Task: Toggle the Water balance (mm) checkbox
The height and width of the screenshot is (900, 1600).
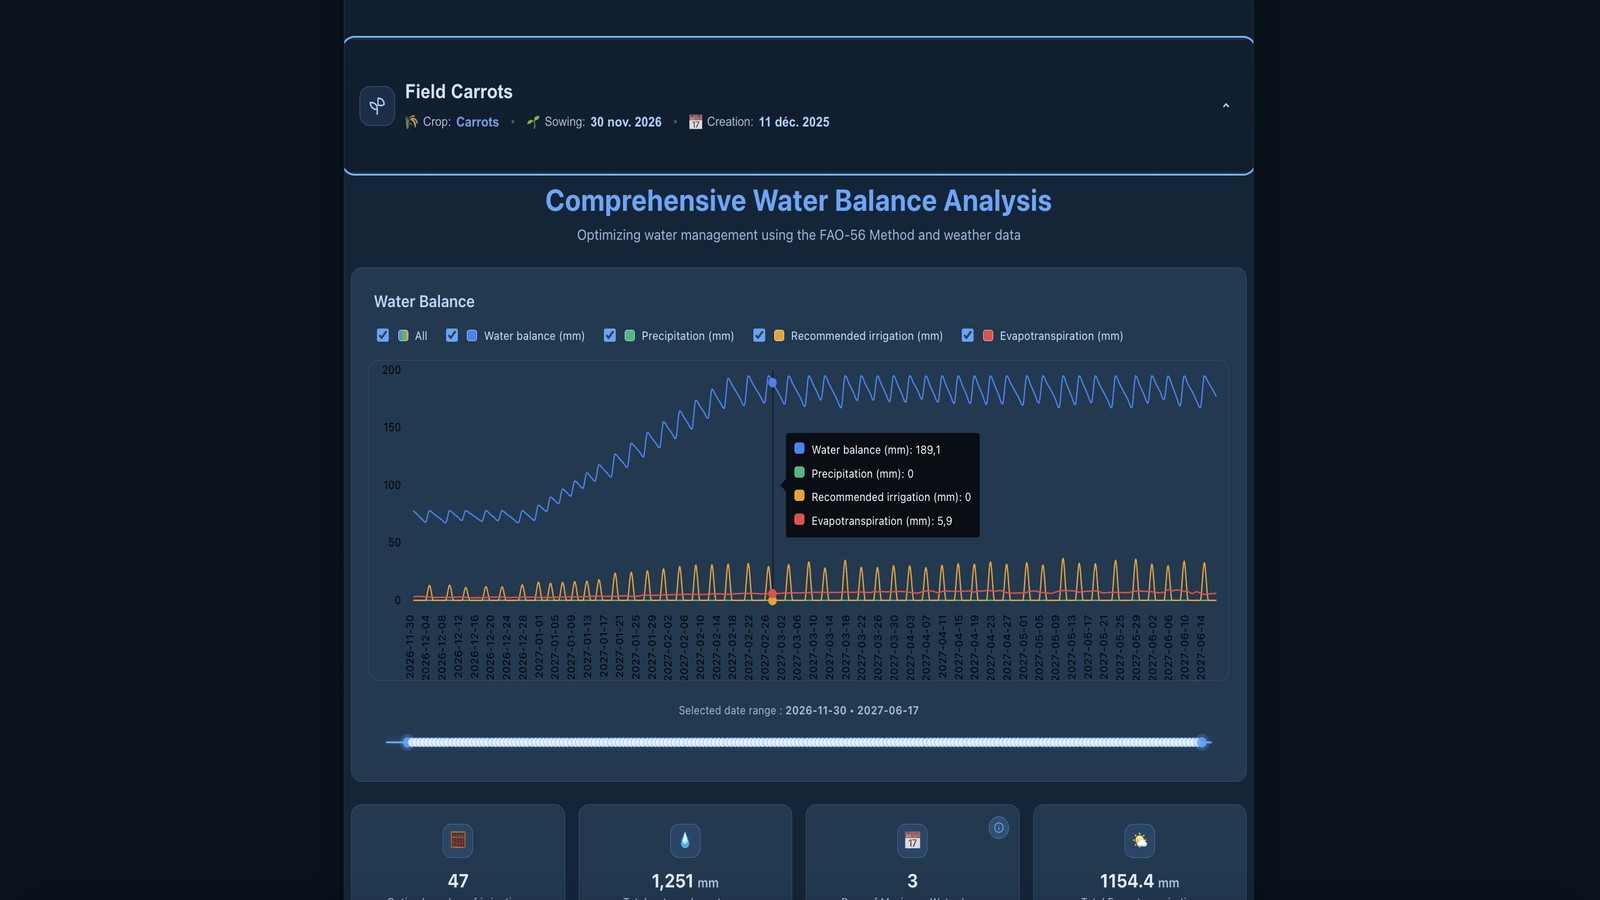Action: pos(452,336)
